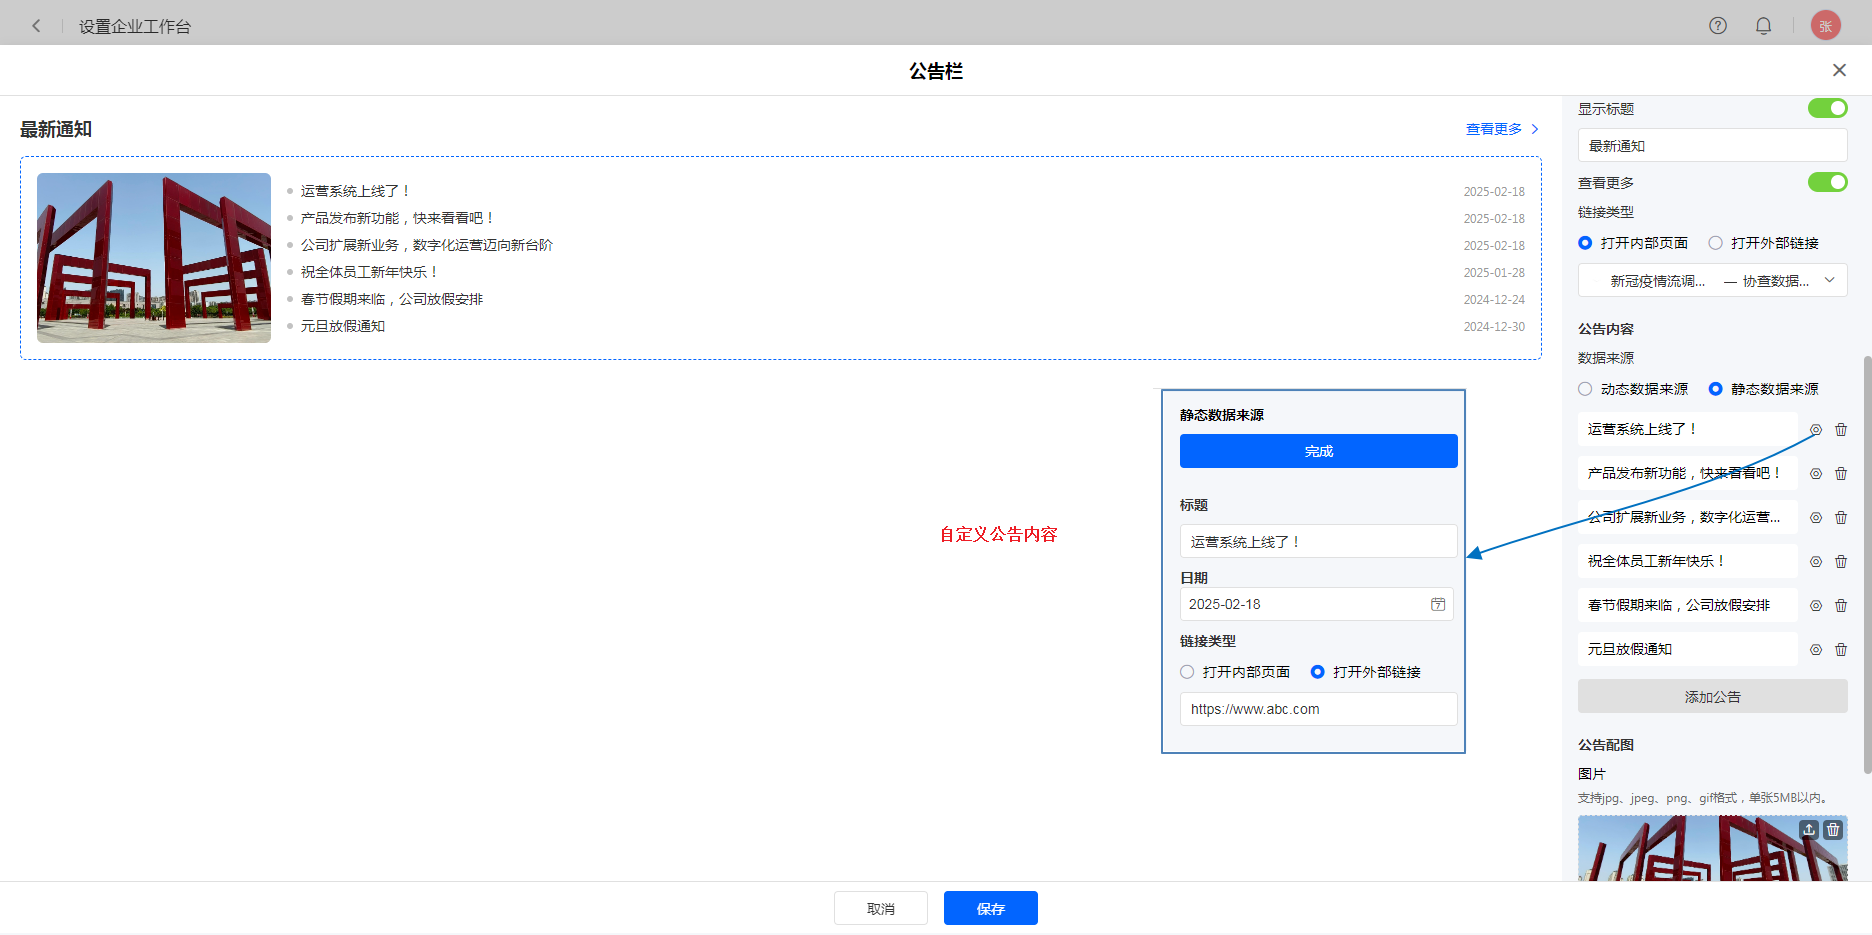Open the notification bell
Screen dimensions: 1872x935
tap(1763, 26)
